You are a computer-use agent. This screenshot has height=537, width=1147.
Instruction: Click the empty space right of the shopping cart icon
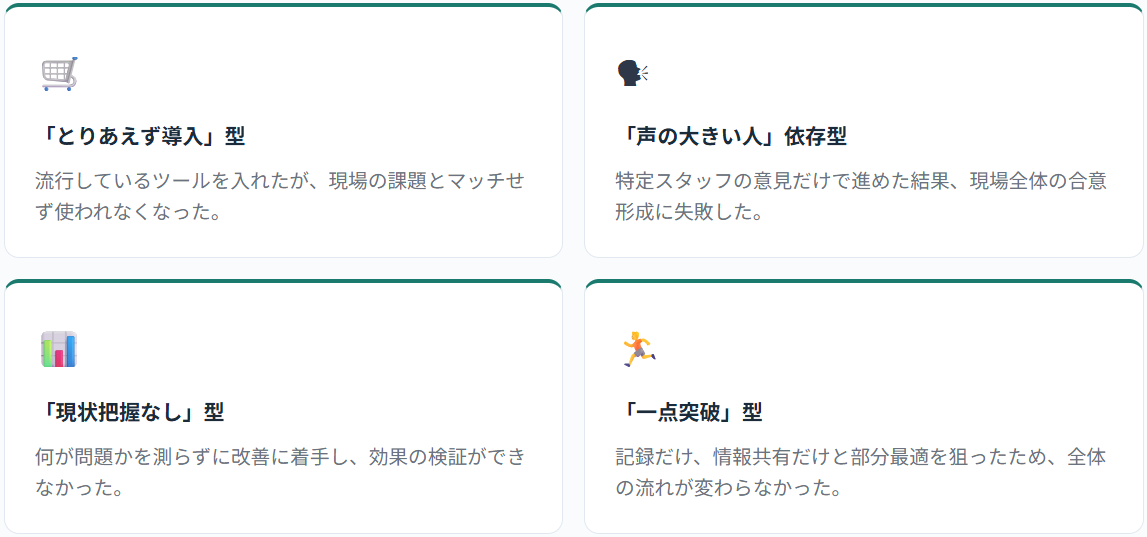(x=300, y=74)
